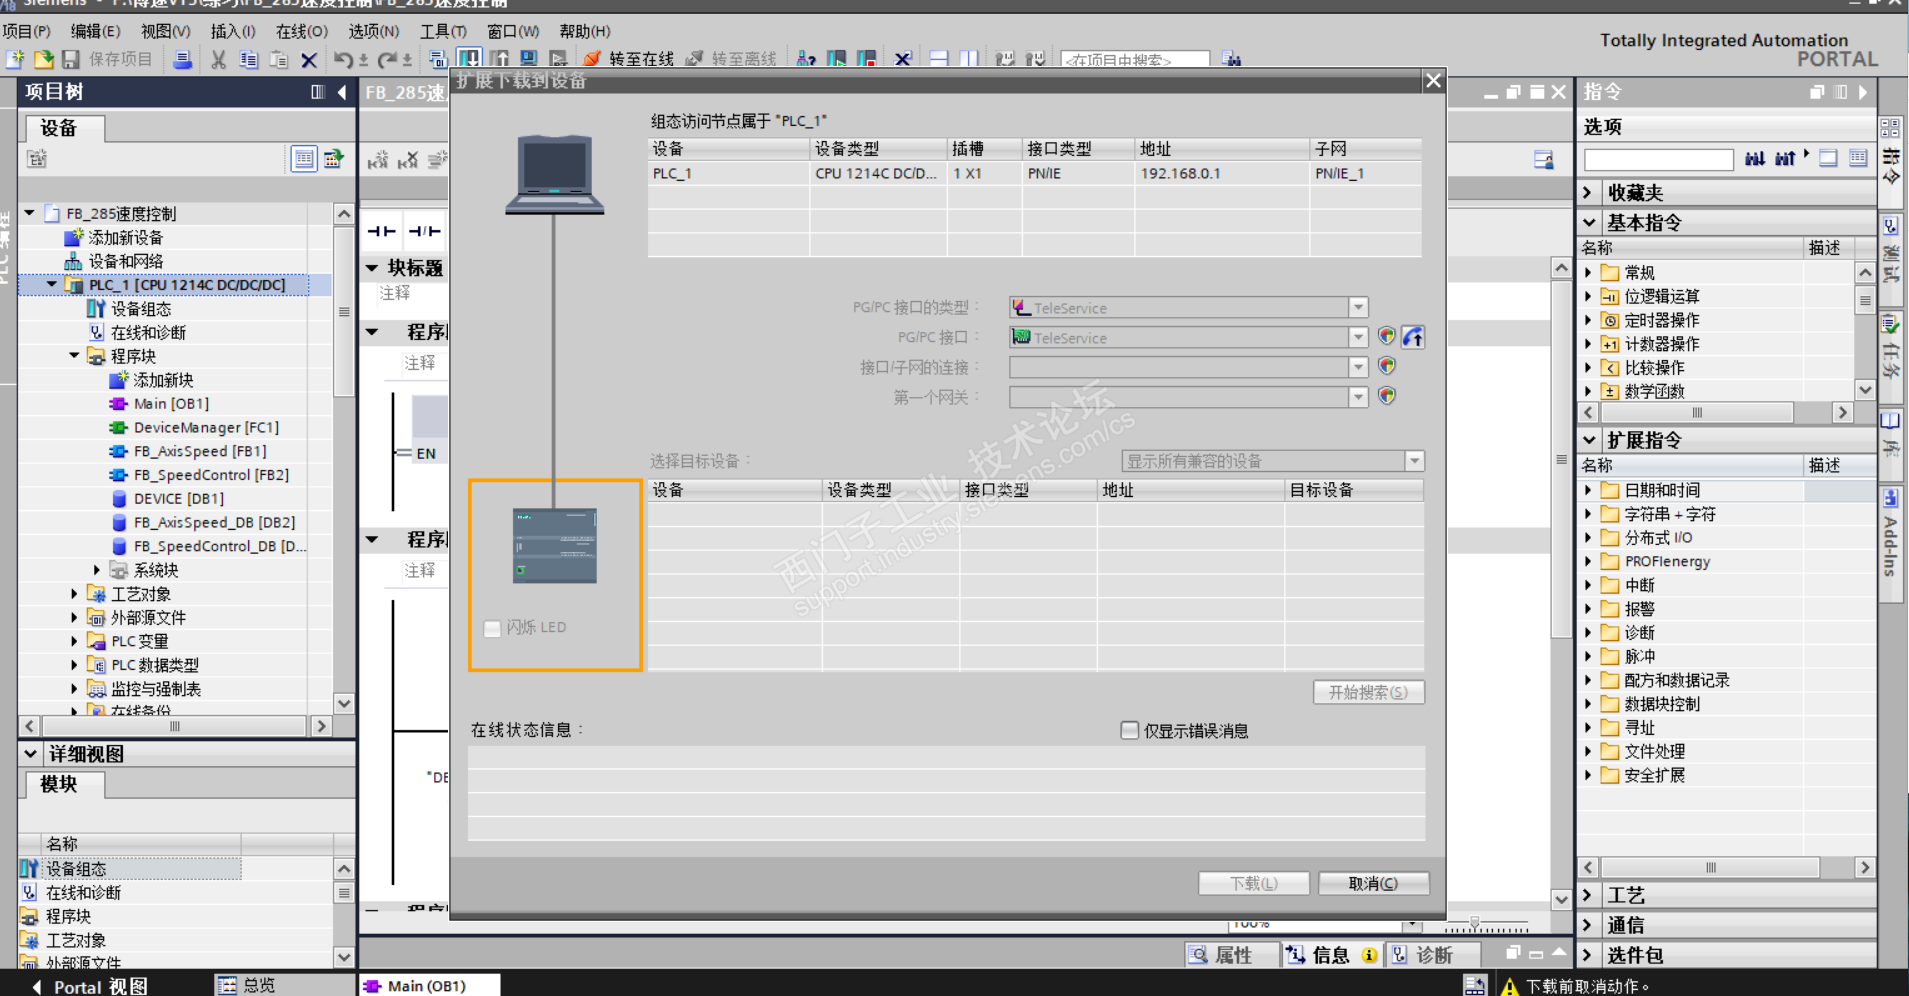Click the search upward icon in instructions options

pos(1785,158)
